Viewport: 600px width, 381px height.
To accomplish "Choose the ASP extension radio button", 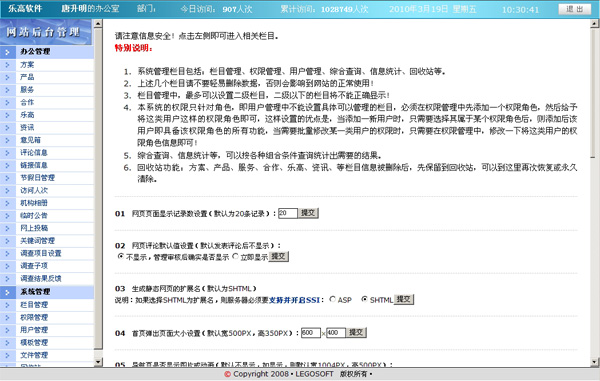I will click(x=333, y=299).
